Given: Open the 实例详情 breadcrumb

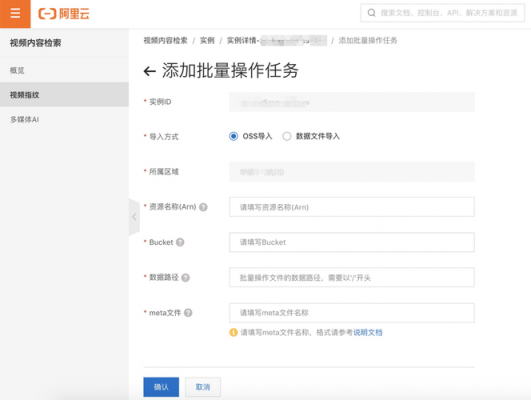Looking at the screenshot, I should [276, 41].
